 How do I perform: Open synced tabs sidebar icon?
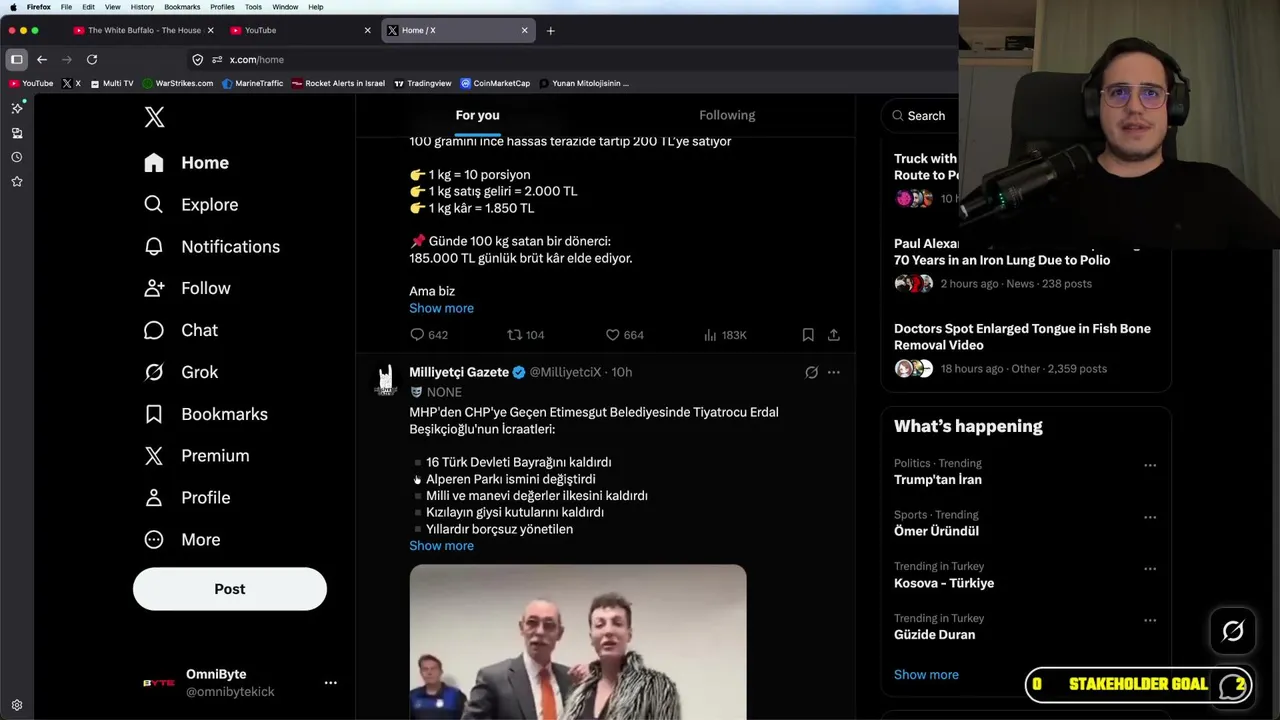point(17,133)
